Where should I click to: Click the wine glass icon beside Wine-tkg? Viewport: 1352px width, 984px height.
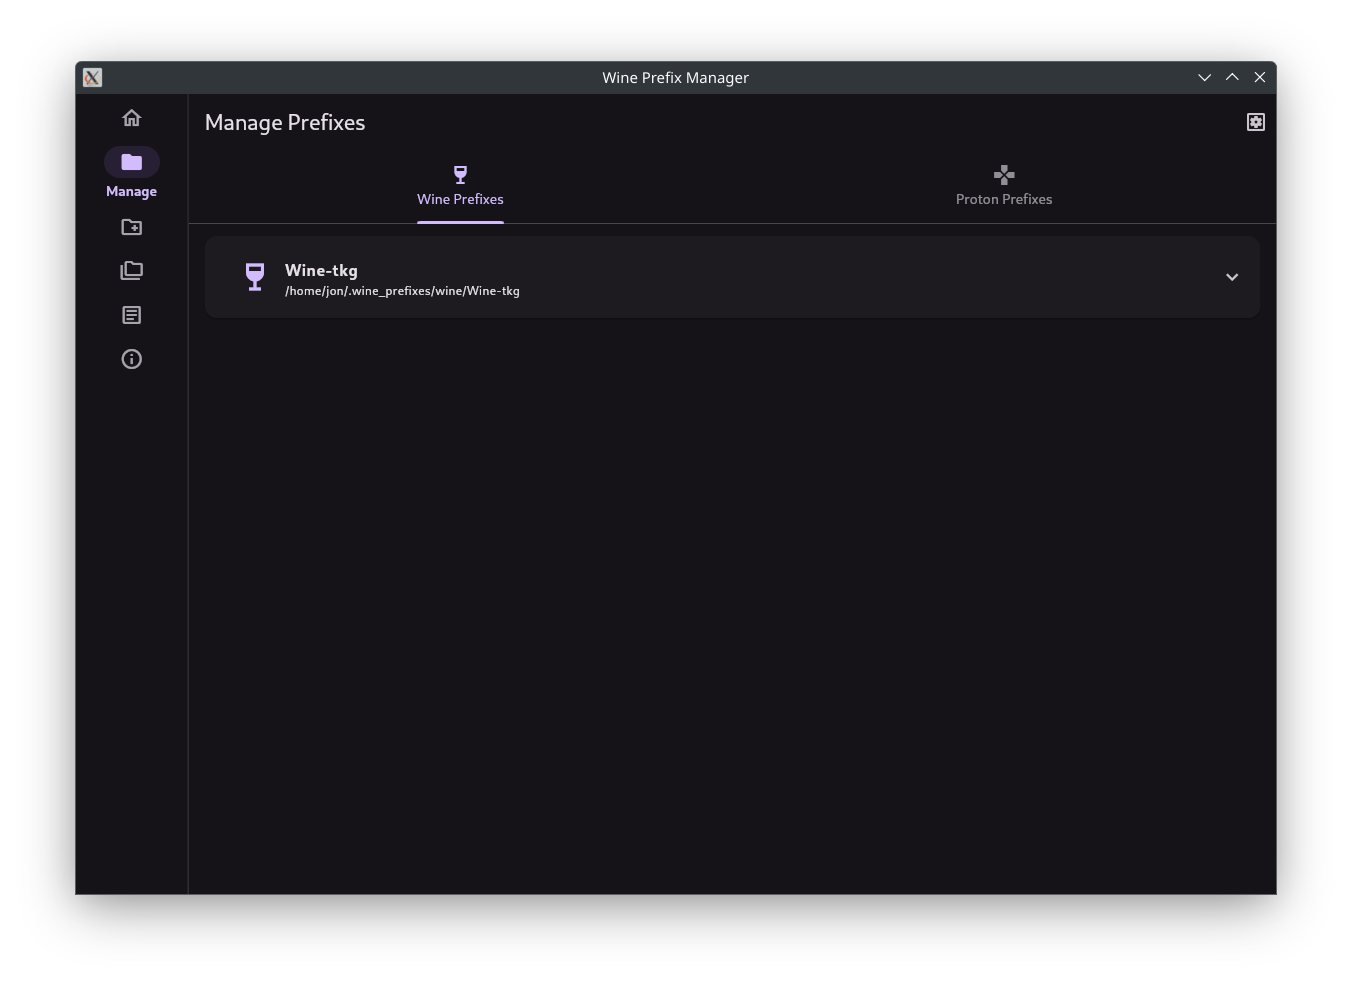[x=255, y=277]
